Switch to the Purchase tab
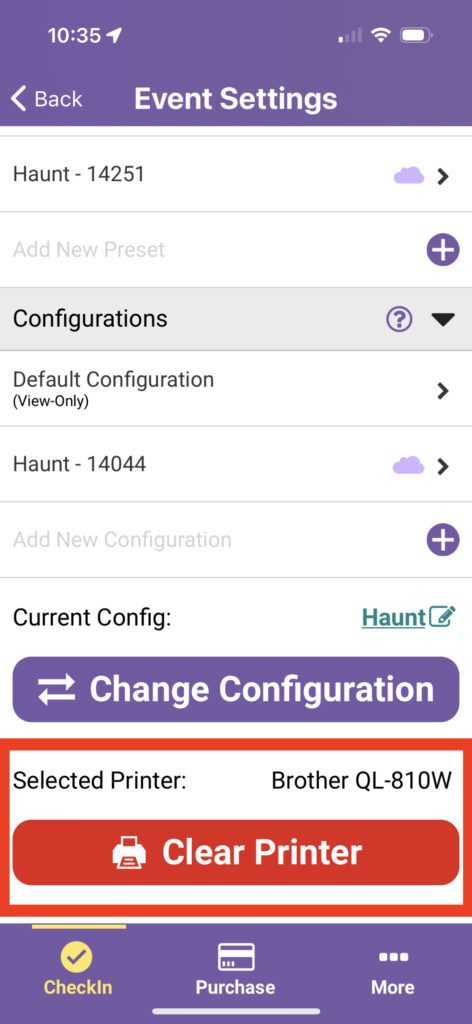Screen dimensions: 472x1024 [236, 969]
